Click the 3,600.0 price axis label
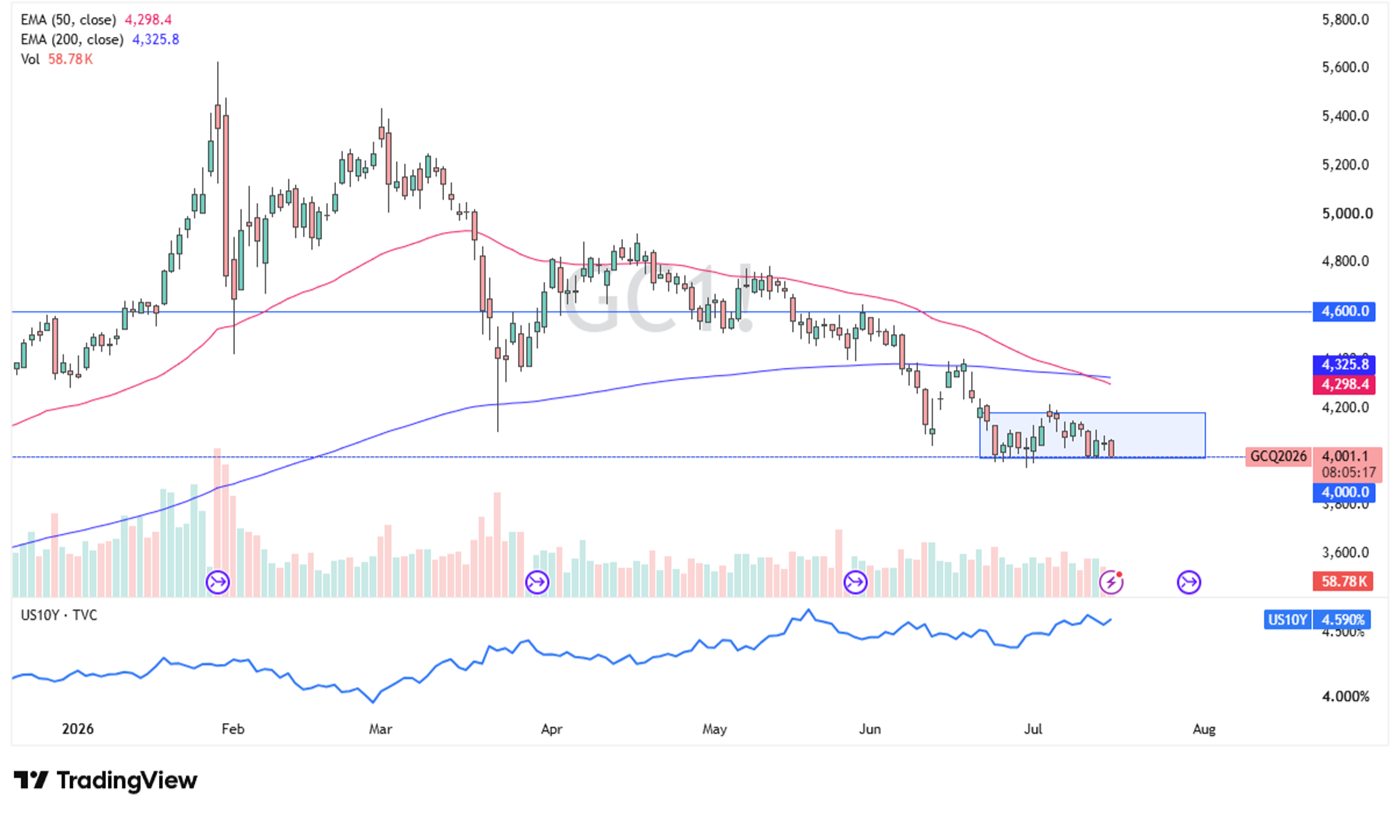1400x815 pixels. point(1345,553)
